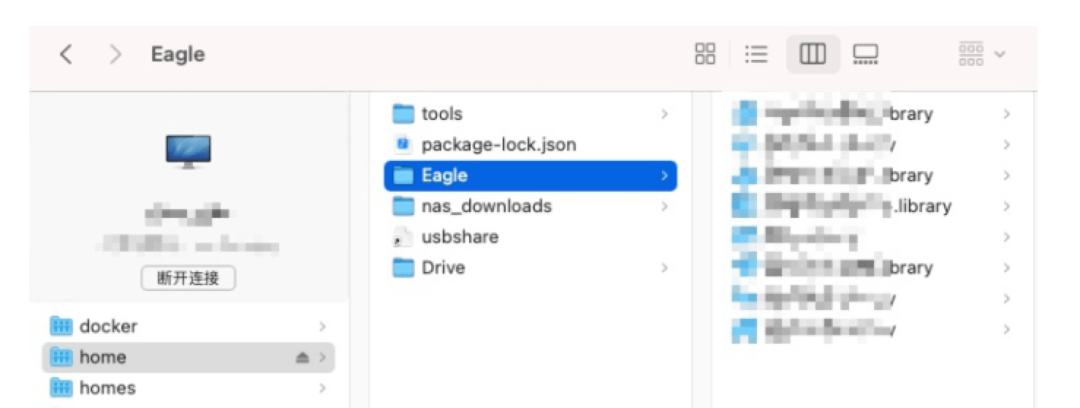Eject the home share
The width and height of the screenshot is (1080, 408).
click(302, 358)
